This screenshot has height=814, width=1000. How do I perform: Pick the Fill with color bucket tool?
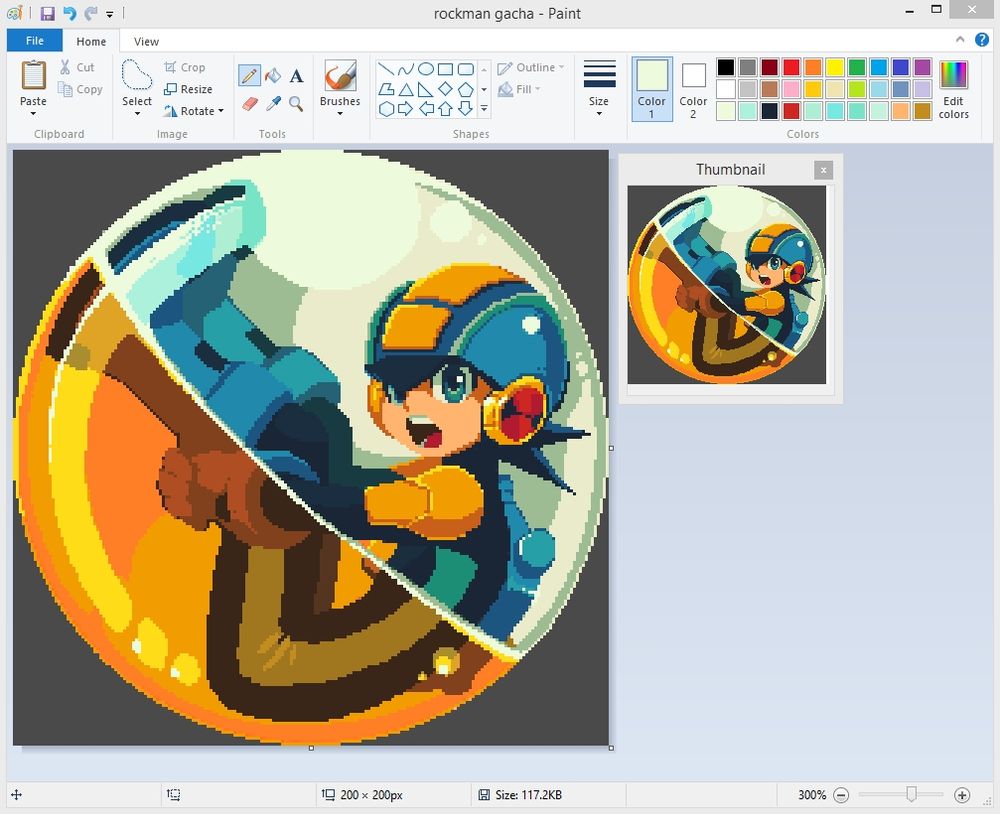click(272, 74)
